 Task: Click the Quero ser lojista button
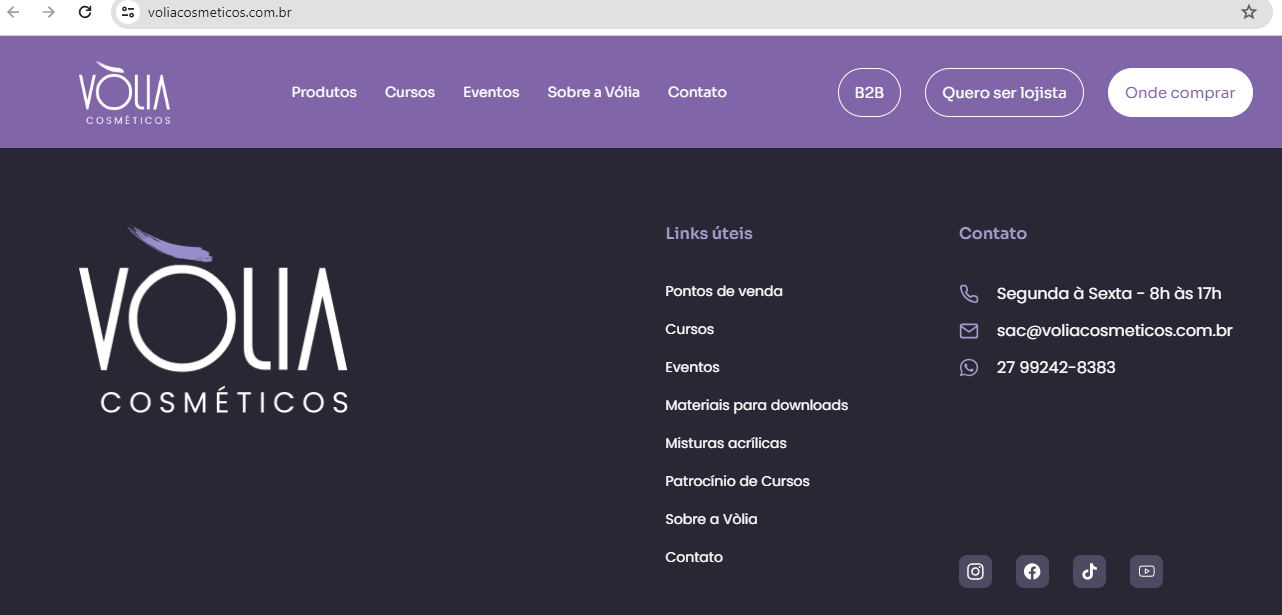pos(1004,93)
